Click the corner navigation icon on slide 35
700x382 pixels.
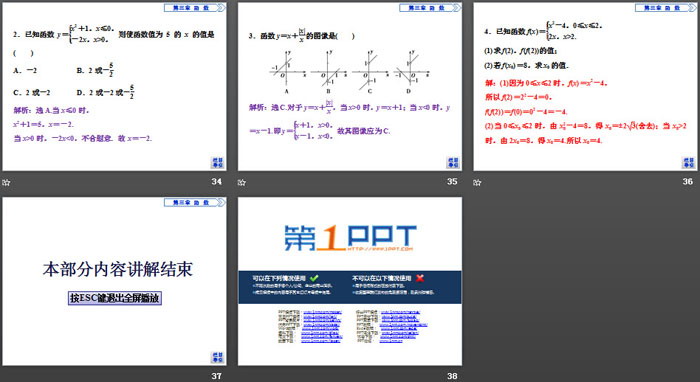tap(453, 162)
